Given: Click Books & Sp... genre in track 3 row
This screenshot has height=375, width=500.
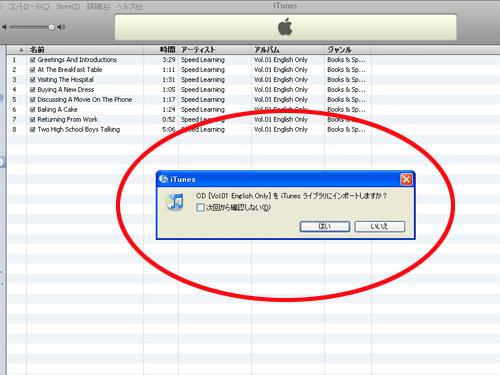Looking at the screenshot, I should pos(346,80).
